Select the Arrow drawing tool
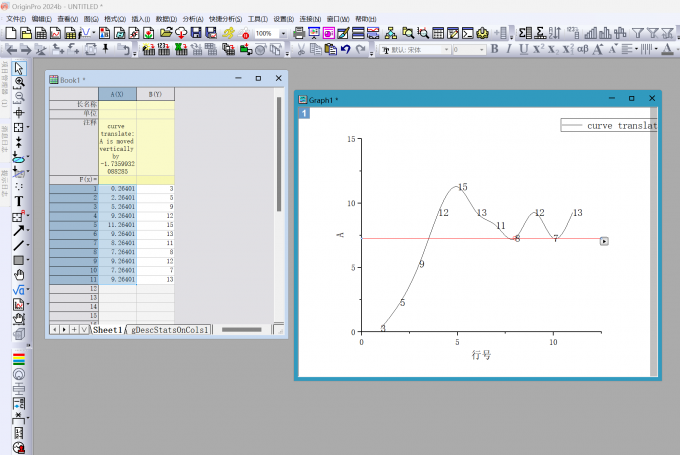Image resolution: width=680 pixels, height=455 pixels. tap(18, 231)
